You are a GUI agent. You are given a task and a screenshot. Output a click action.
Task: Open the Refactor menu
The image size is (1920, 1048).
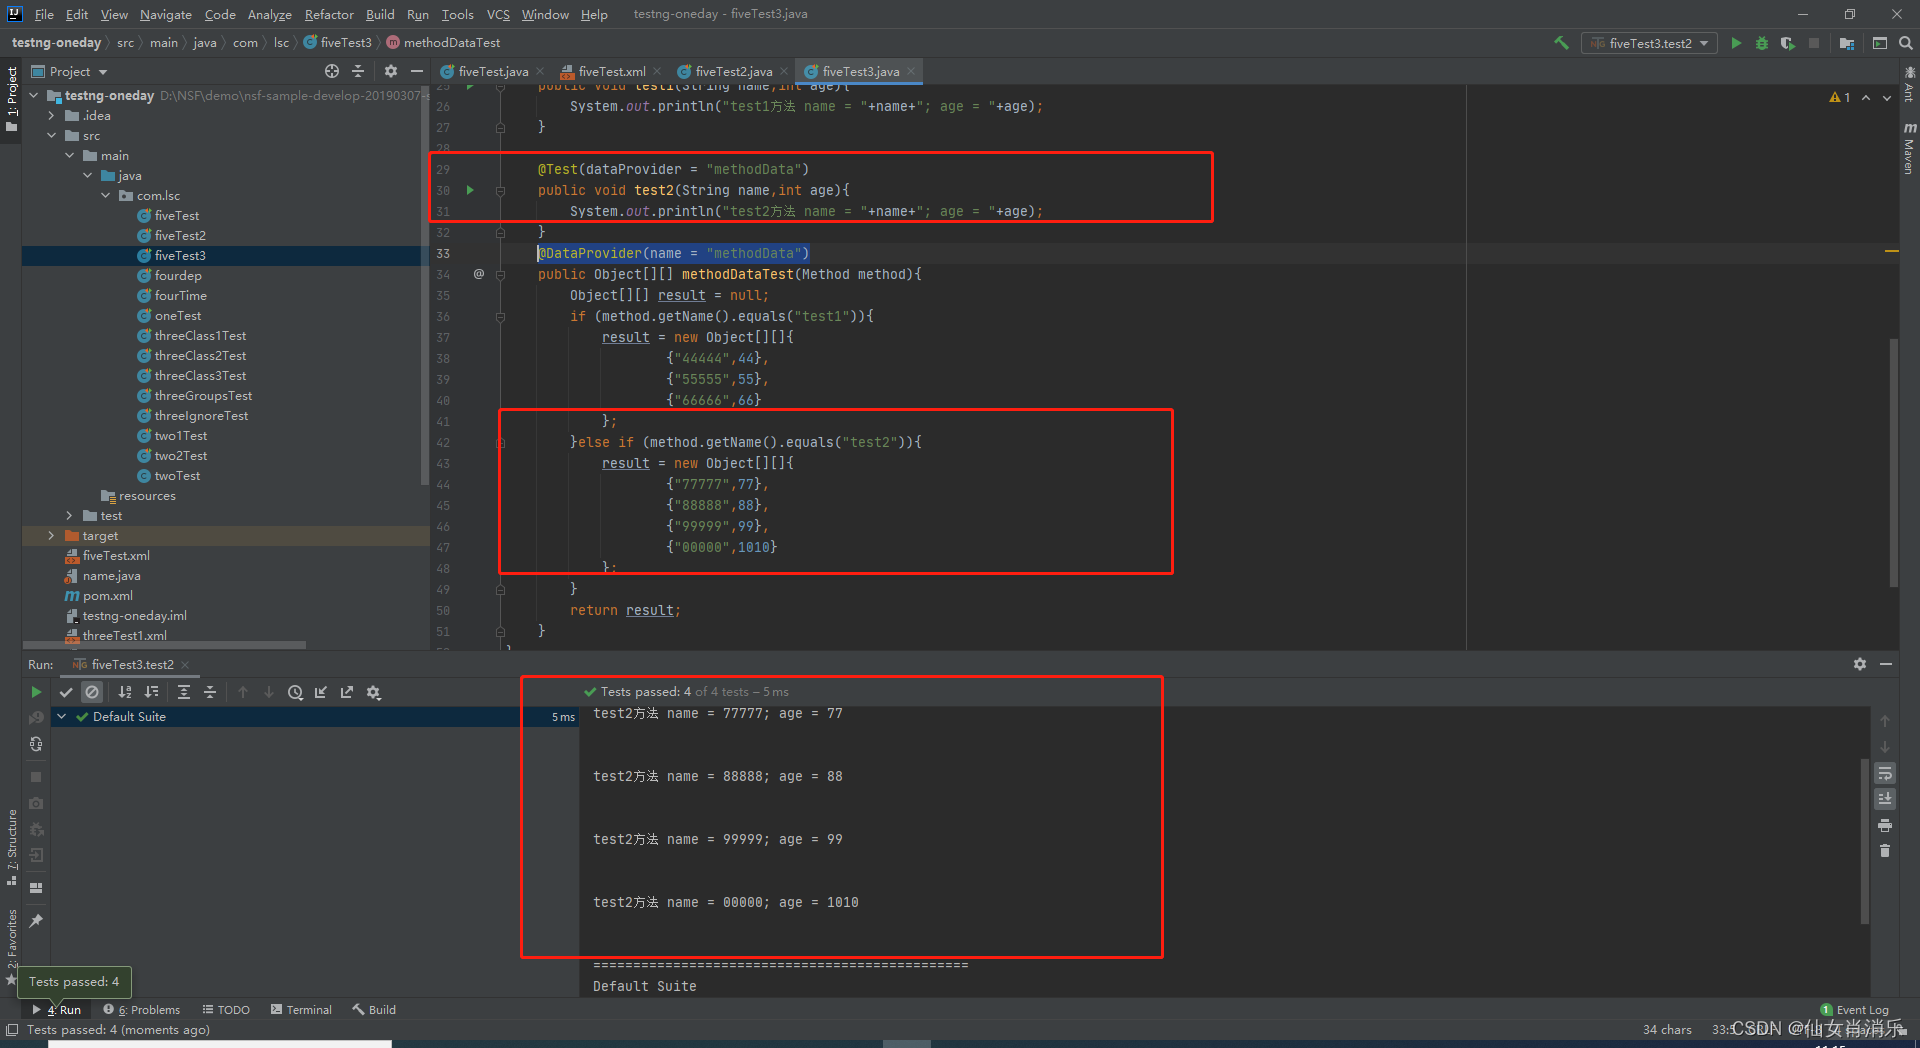pyautogui.click(x=329, y=14)
